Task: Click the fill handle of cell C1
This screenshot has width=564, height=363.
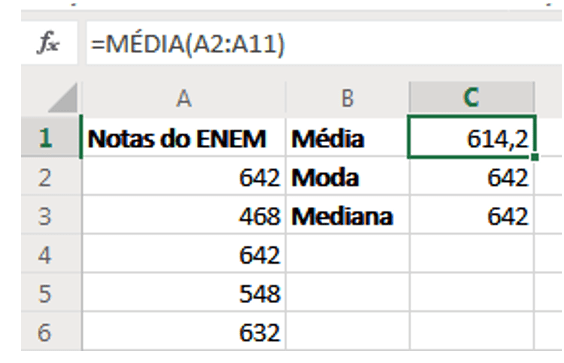Action: pos(535,157)
